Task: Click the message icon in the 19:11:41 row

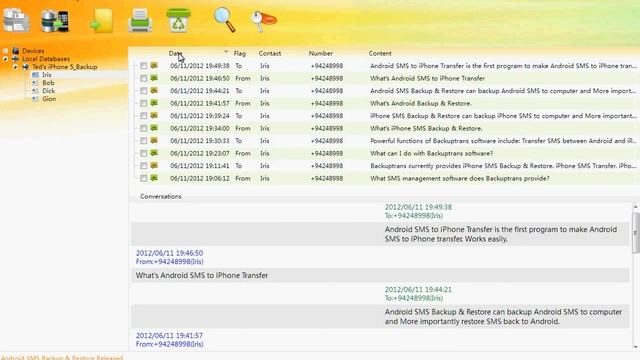Action: [154, 165]
